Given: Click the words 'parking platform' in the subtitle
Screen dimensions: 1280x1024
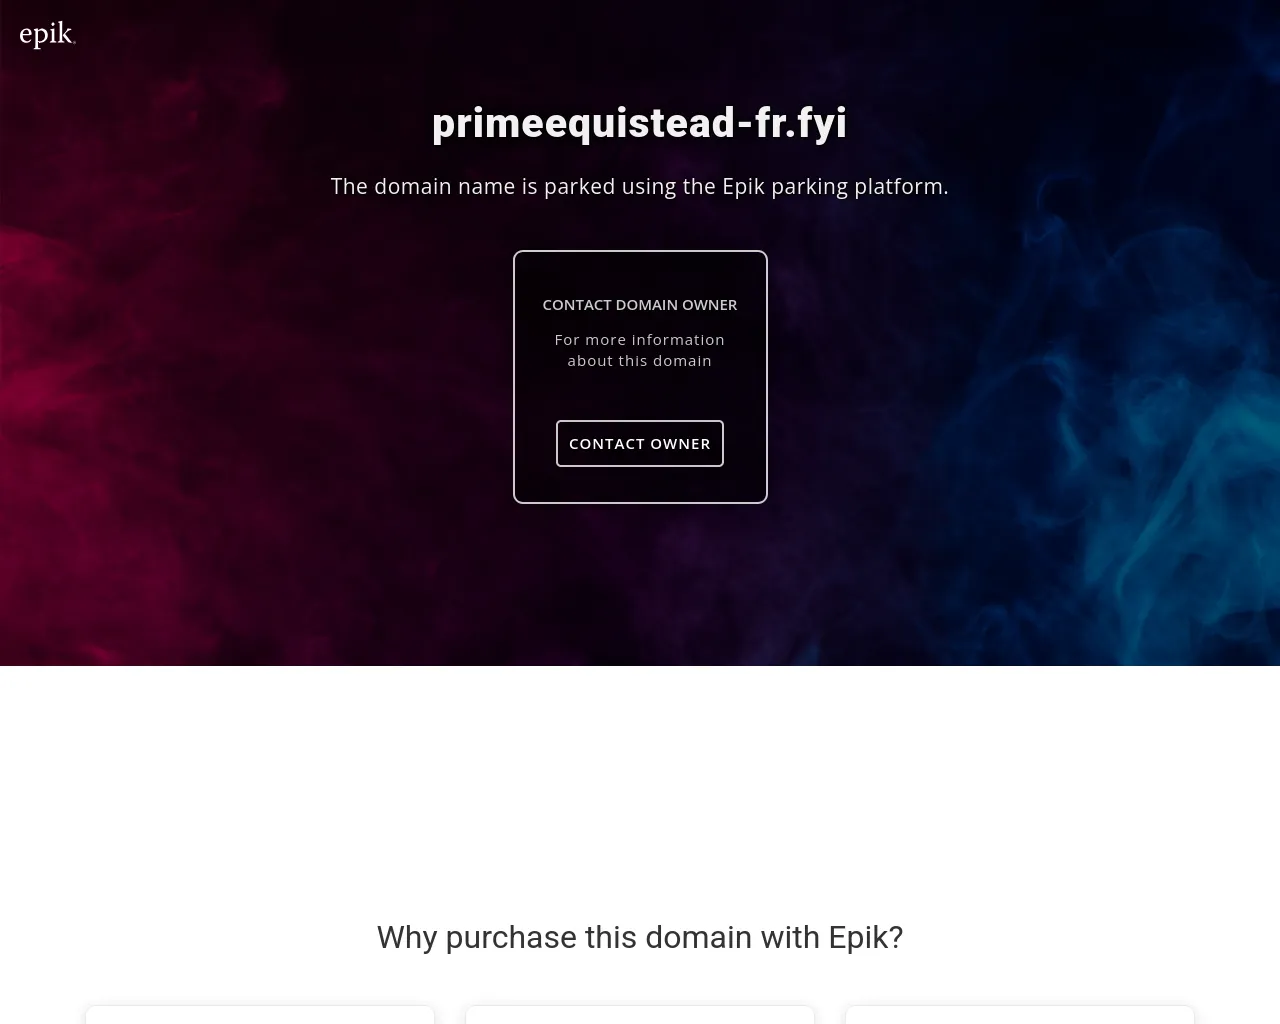Looking at the screenshot, I should coord(859,186).
